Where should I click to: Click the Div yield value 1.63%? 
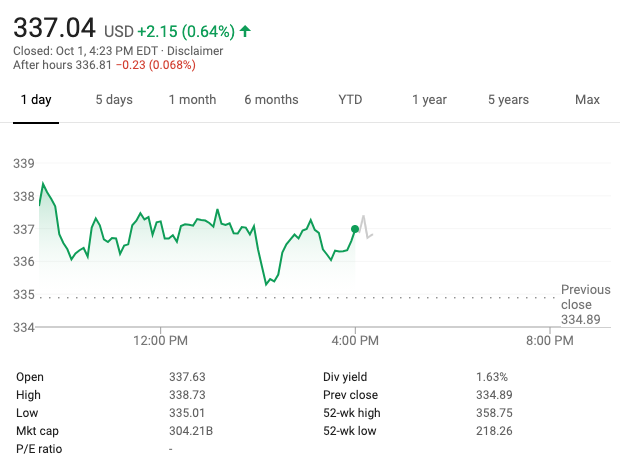point(491,377)
